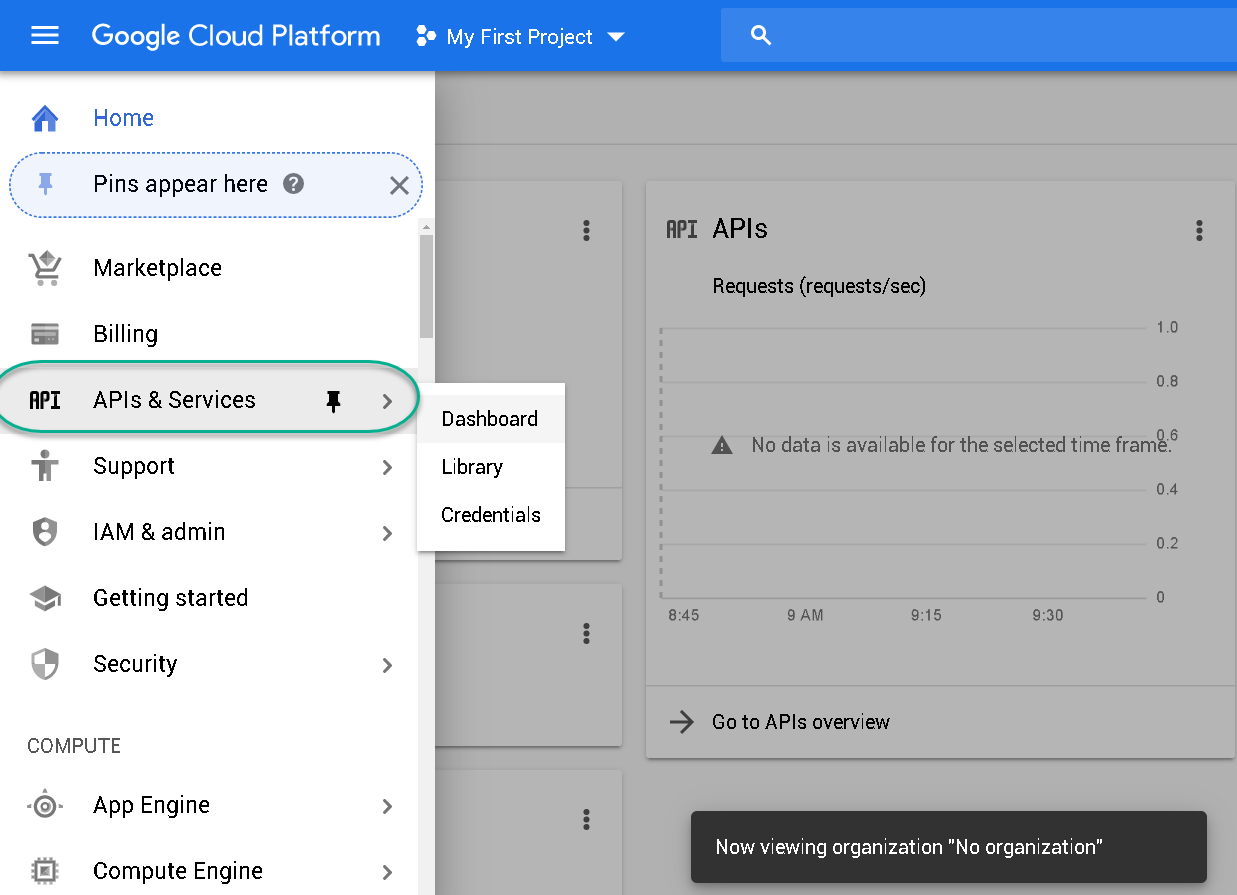
Task: Click the COMPUTE section heading
Action: 74,746
